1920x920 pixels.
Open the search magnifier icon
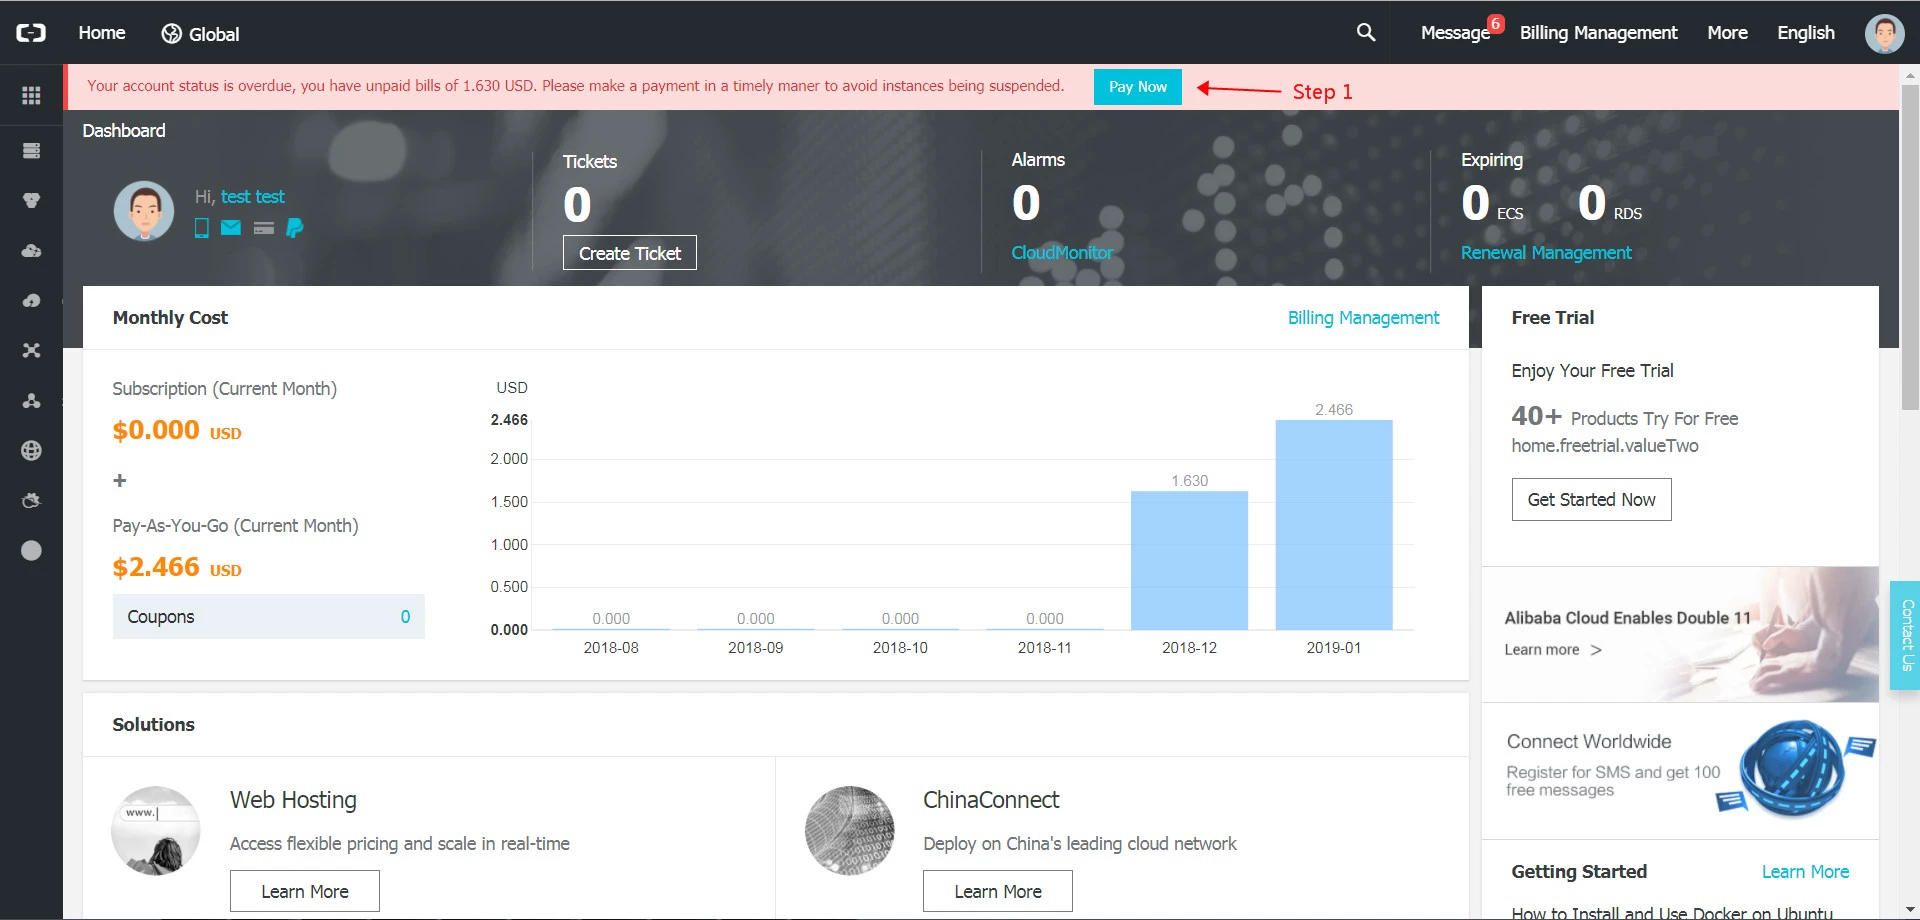(x=1365, y=32)
